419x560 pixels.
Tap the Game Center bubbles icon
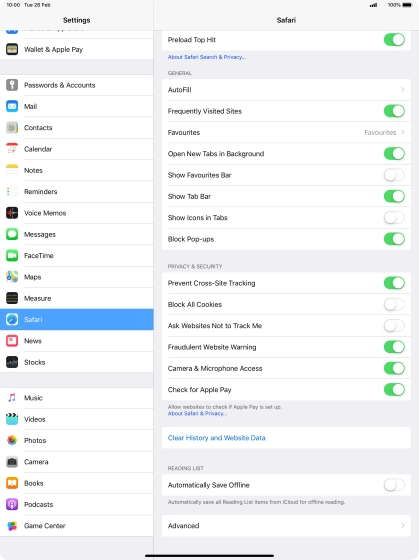pos(12,526)
